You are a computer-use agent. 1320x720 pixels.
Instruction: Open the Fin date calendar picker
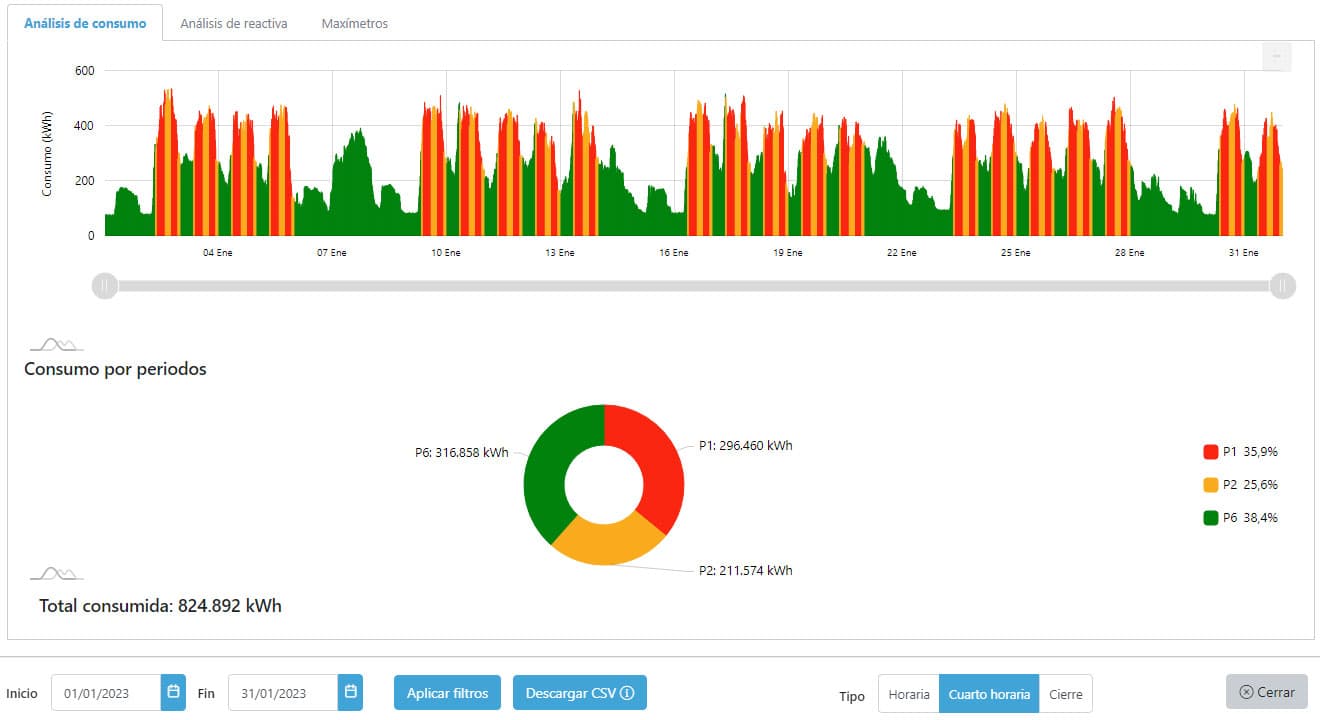pyautogui.click(x=350, y=692)
